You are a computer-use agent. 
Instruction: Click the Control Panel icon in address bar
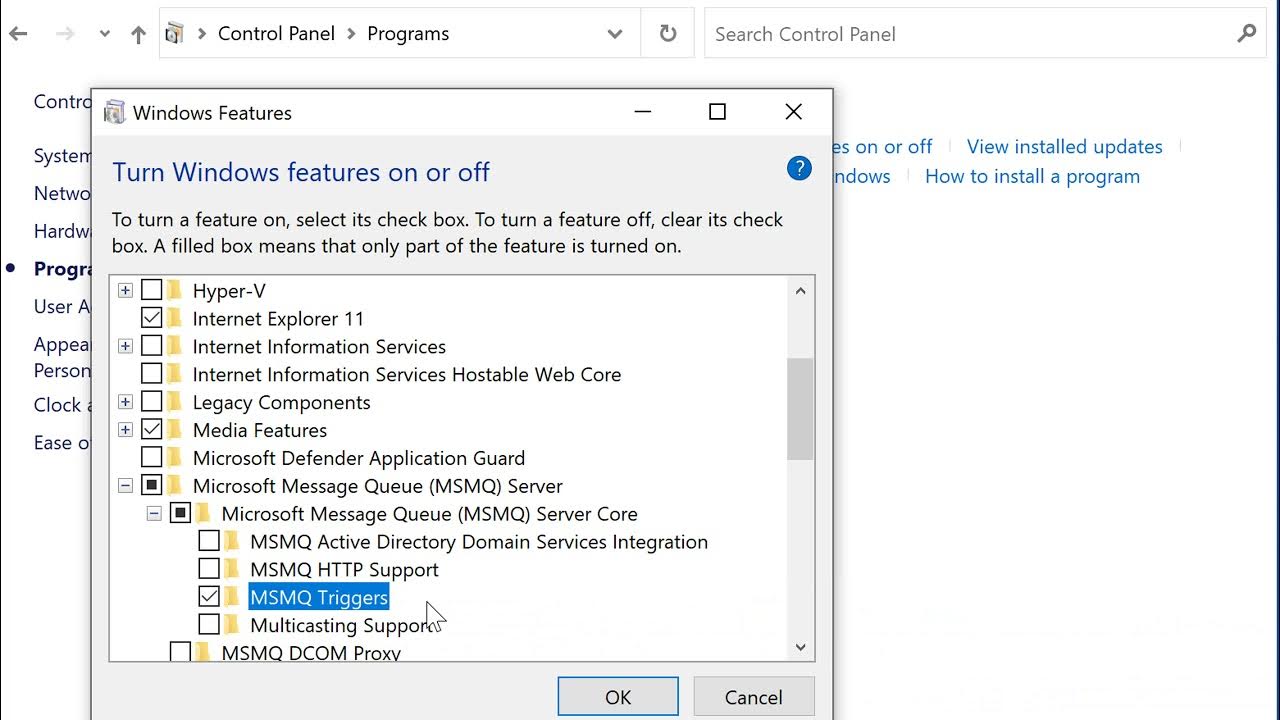(x=175, y=34)
